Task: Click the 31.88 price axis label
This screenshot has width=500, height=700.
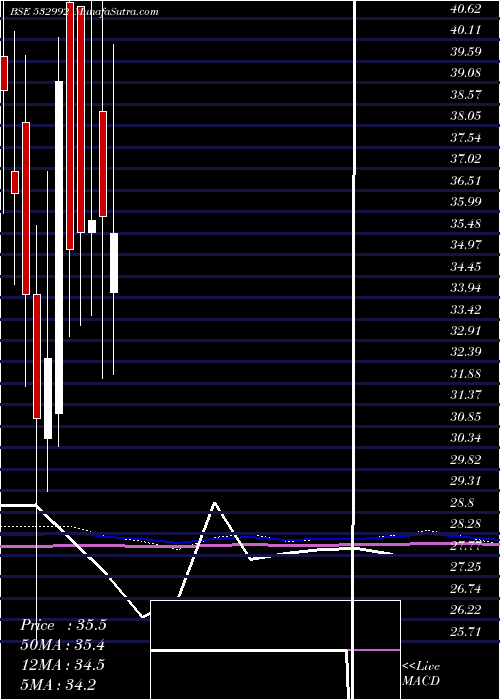Action: coord(466,374)
